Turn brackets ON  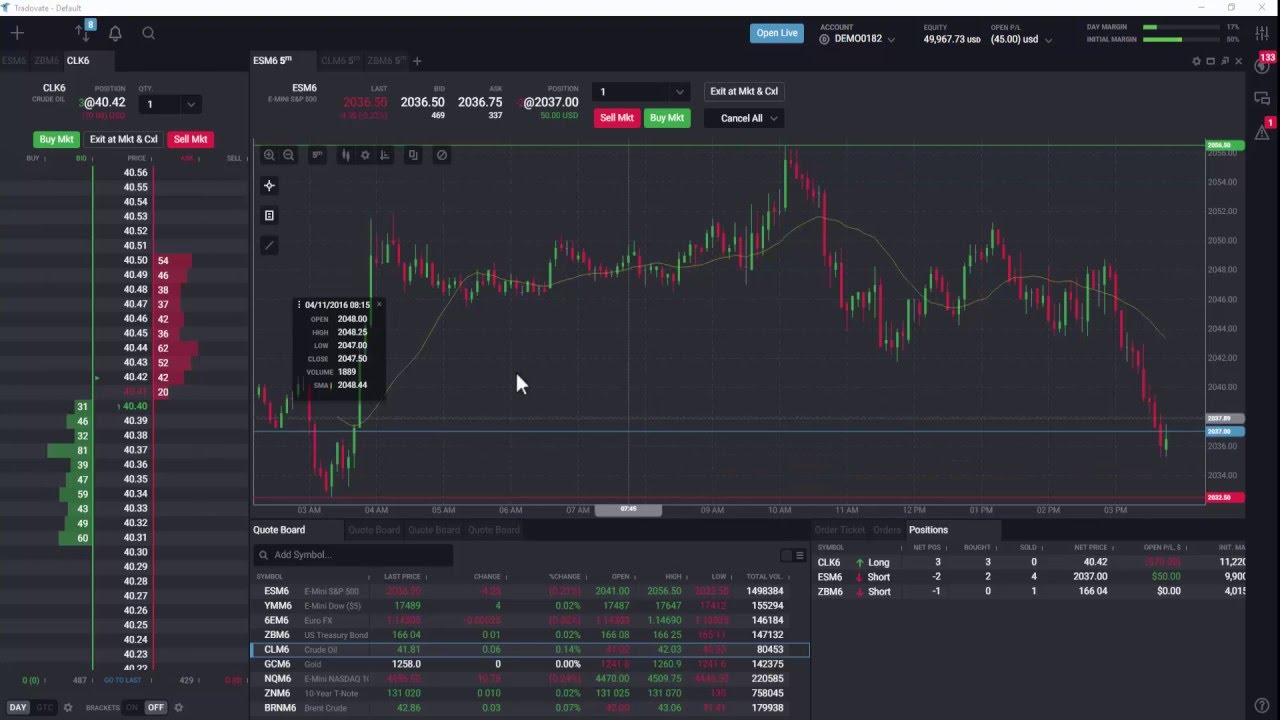[131, 707]
